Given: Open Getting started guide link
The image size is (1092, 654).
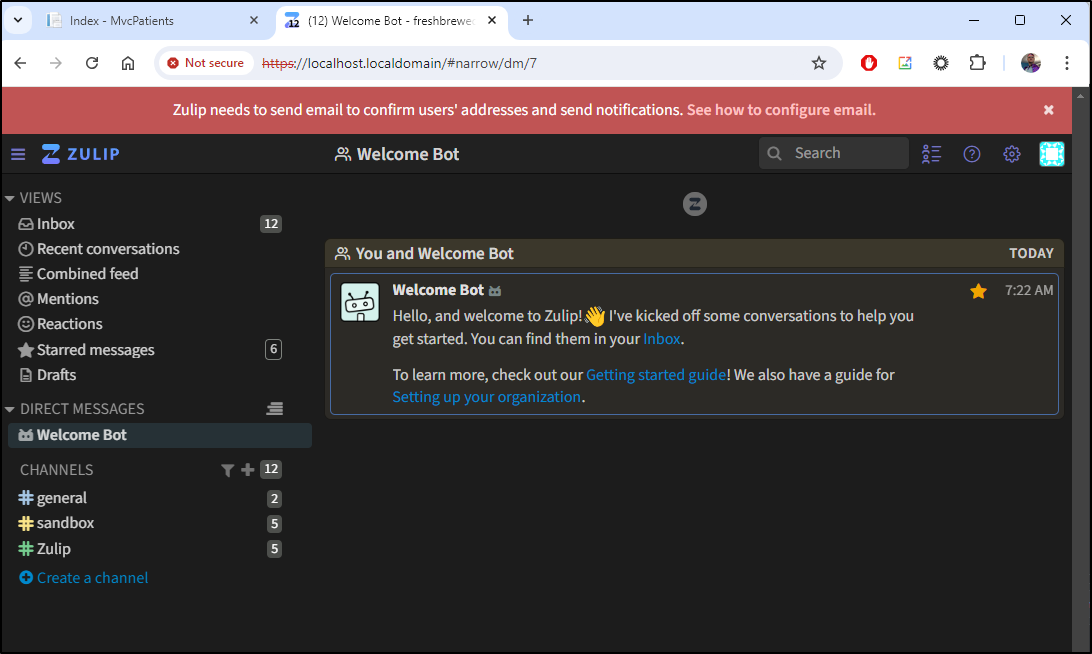Looking at the screenshot, I should click(x=656, y=375).
